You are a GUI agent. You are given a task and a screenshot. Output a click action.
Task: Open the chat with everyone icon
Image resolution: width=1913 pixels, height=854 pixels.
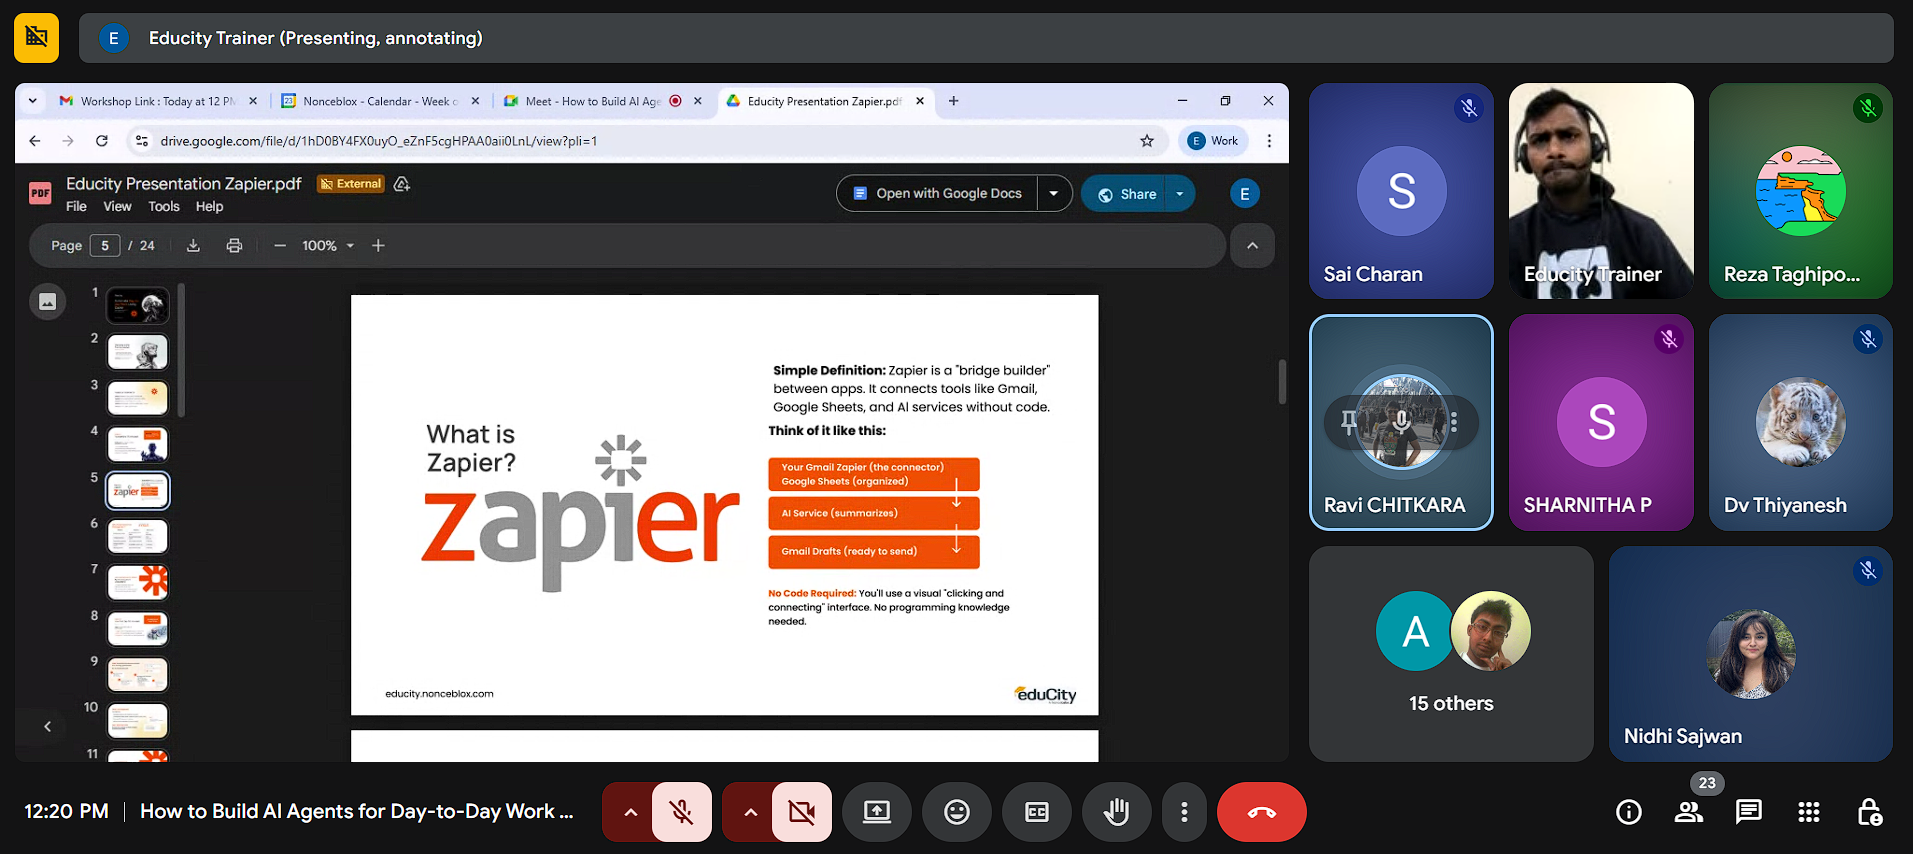pyautogui.click(x=1749, y=812)
